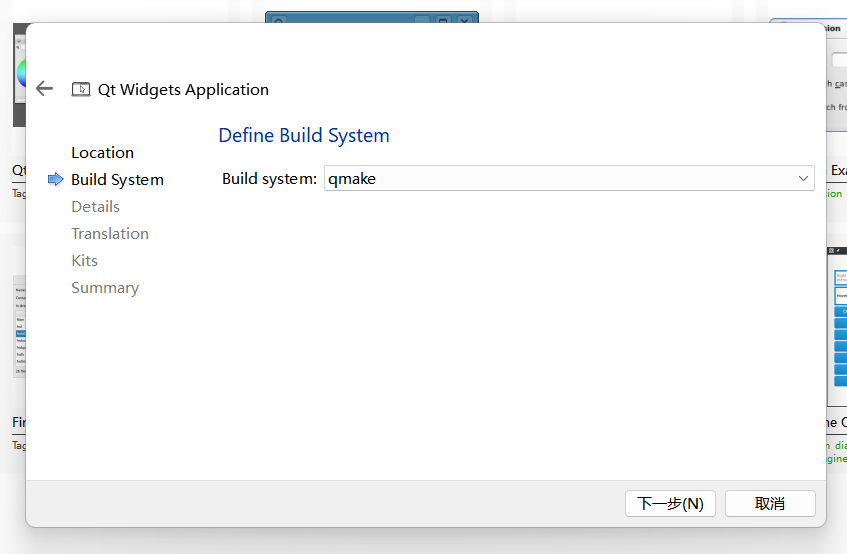Viewport: 847px width, 554px height.
Task: Click the blue arrow current step indicator
Action: 56,179
